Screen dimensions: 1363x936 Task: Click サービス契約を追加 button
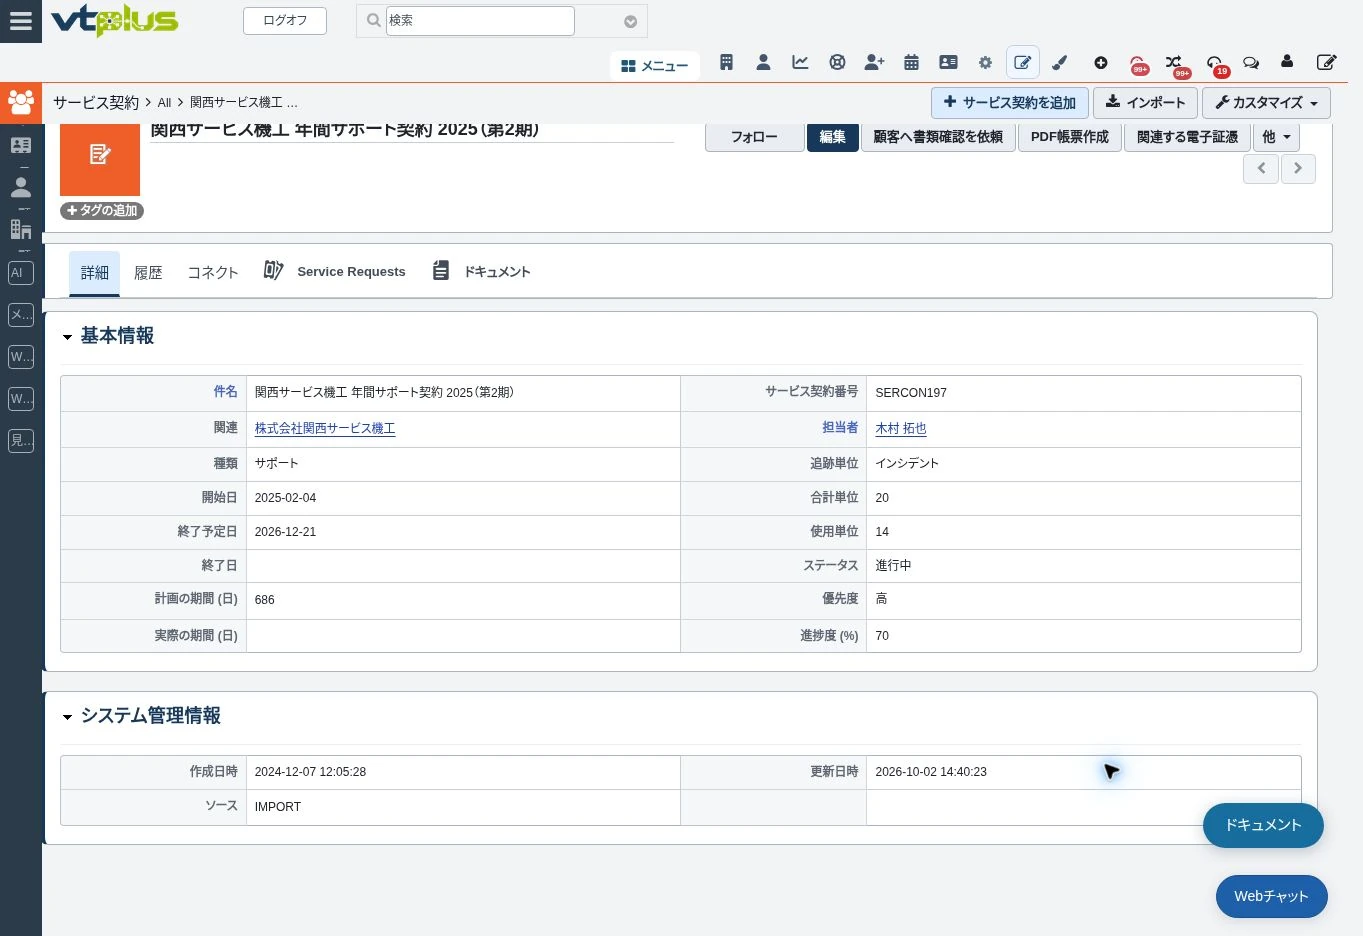pyautogui.click(x=1010, y=103)
